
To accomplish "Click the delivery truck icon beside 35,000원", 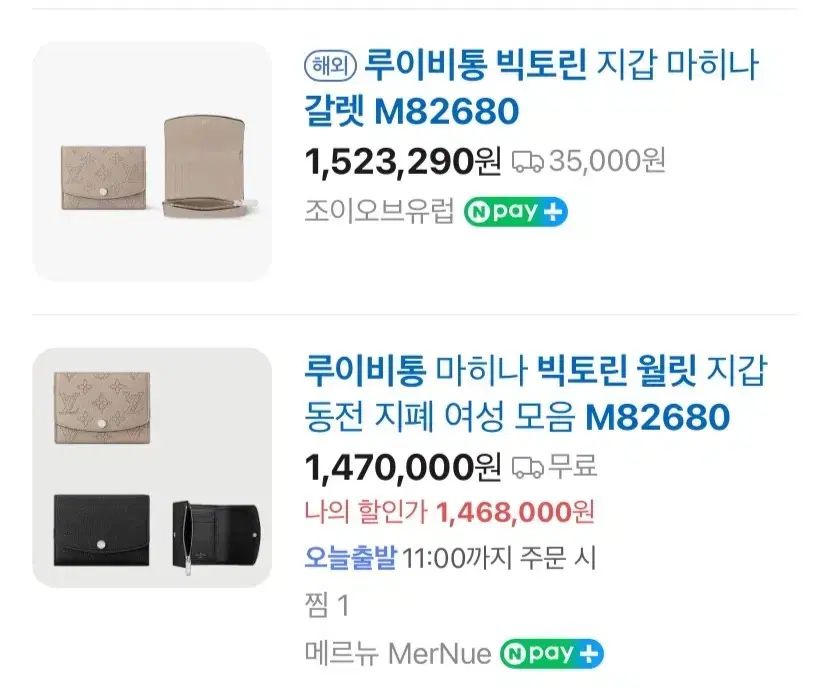I will pos(527,161).
